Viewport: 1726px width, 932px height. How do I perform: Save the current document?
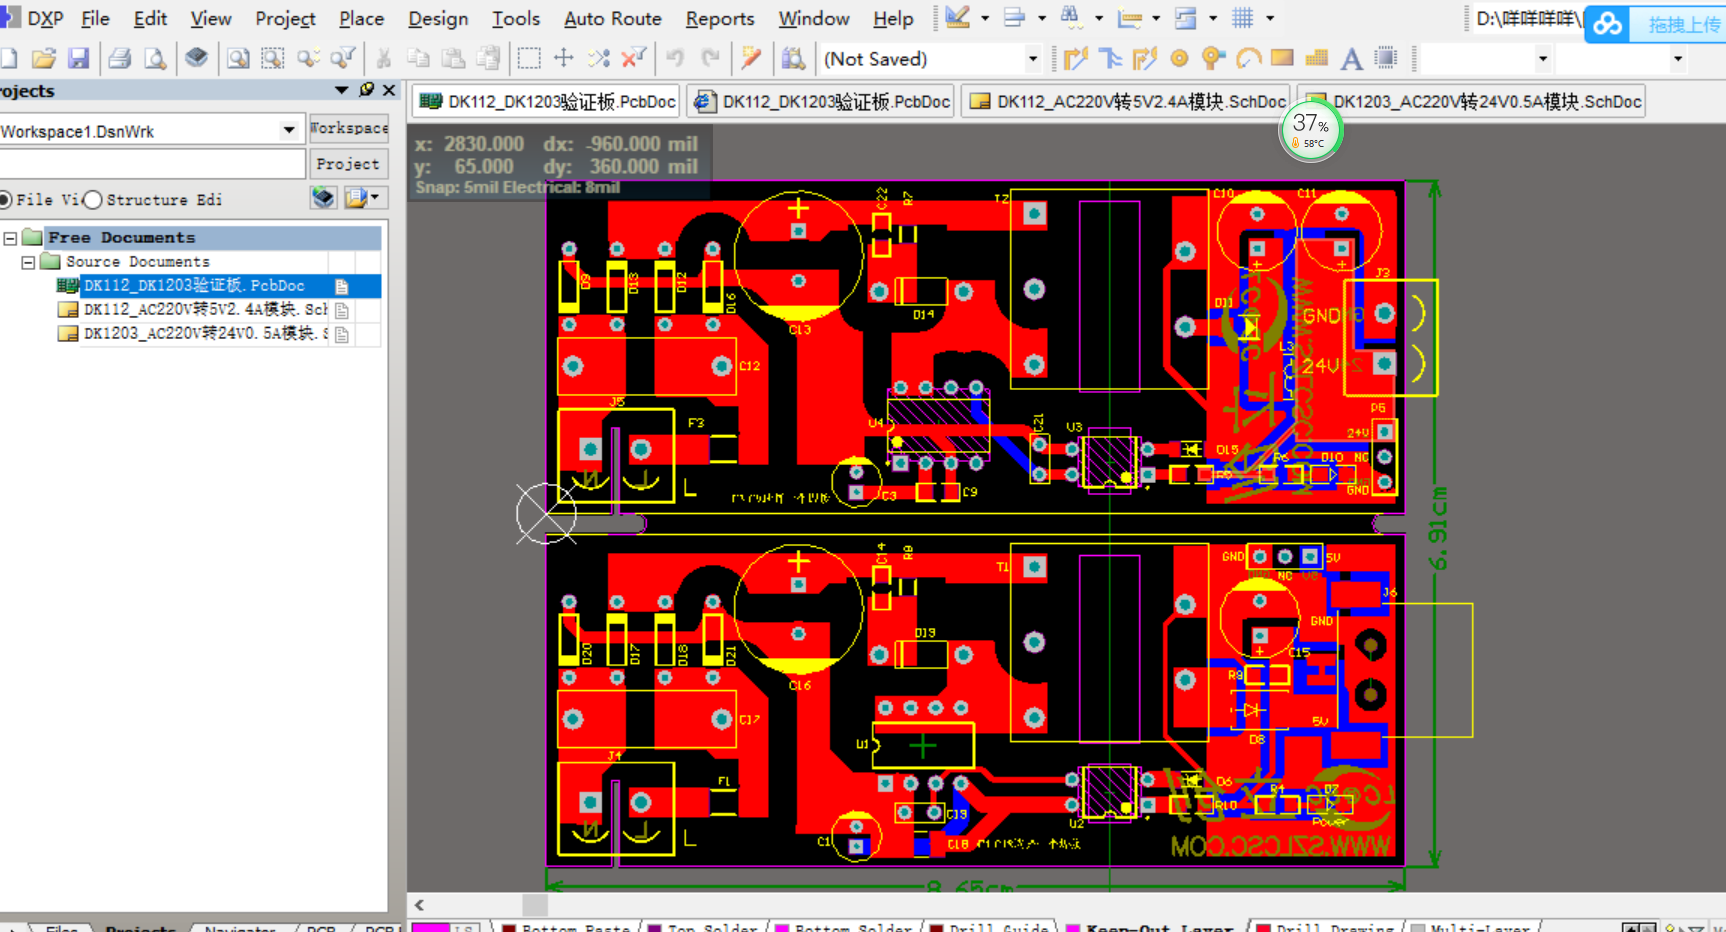pyautogui.click(x=78, y=59)
